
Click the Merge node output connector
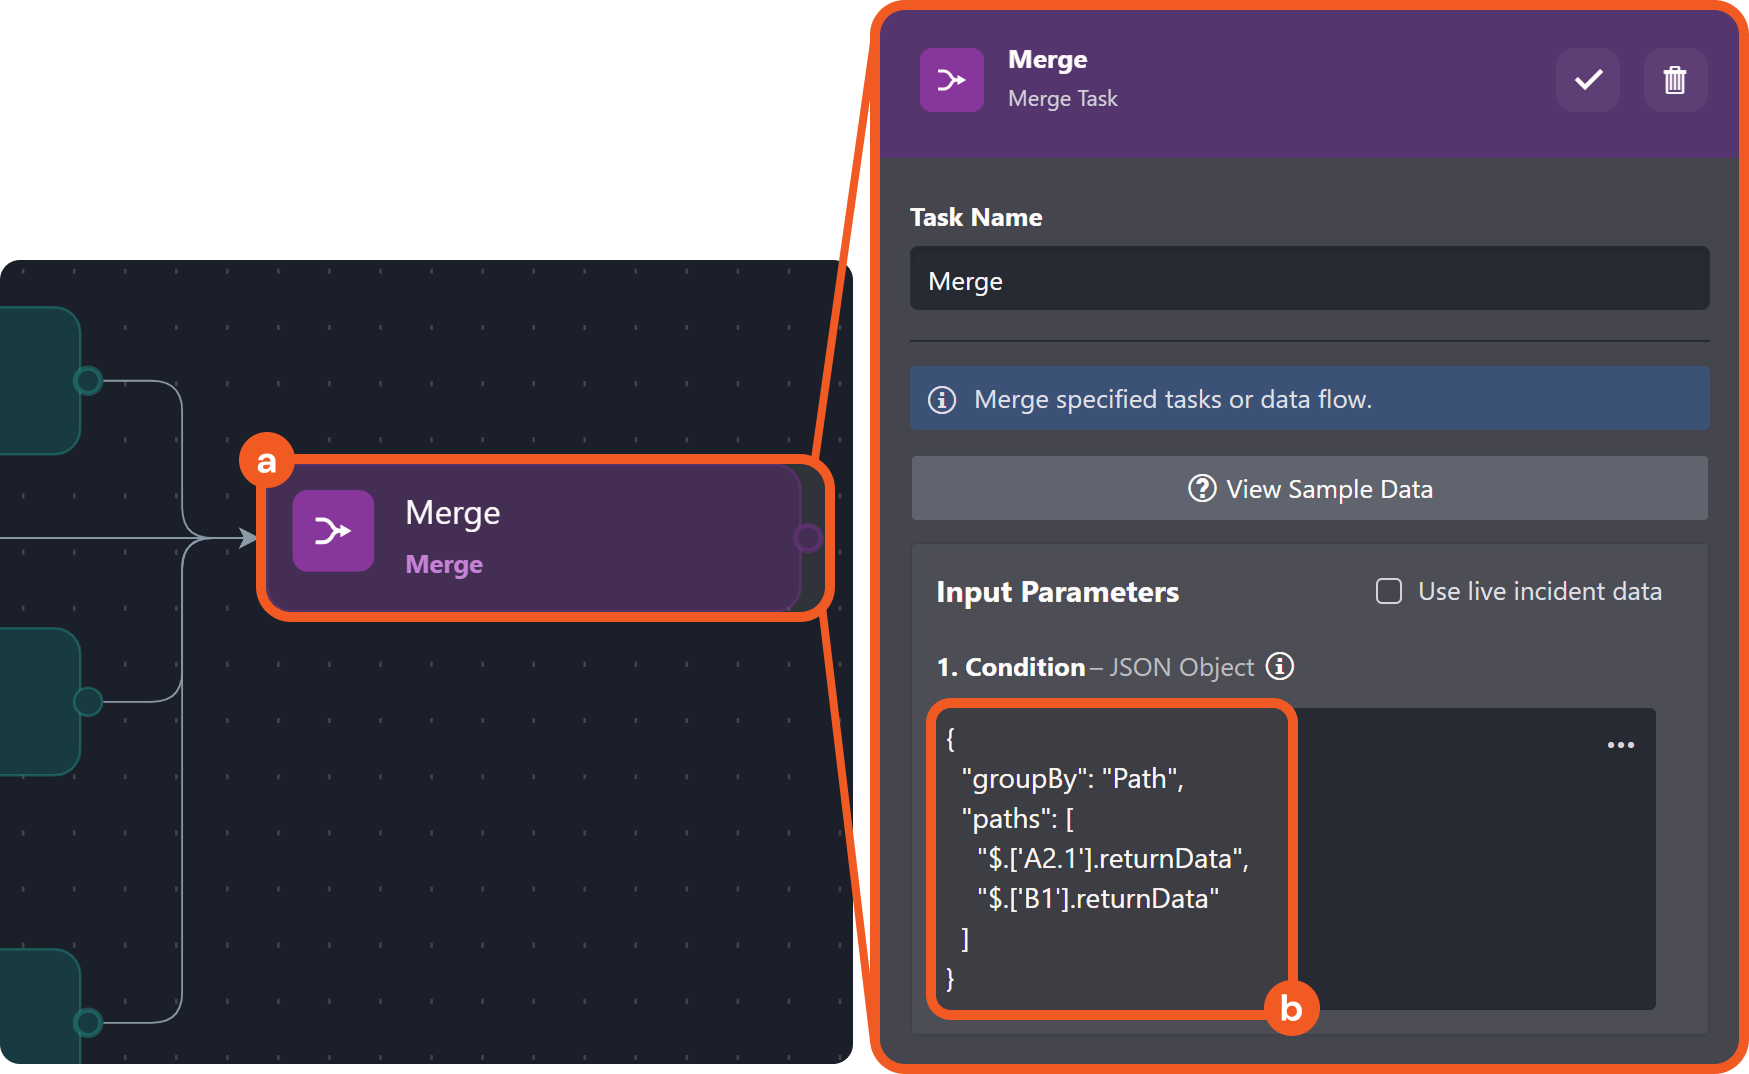[808, 538]
